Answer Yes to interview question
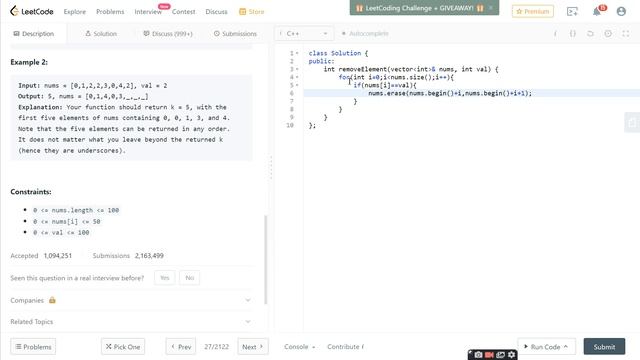 click(164, 278)
